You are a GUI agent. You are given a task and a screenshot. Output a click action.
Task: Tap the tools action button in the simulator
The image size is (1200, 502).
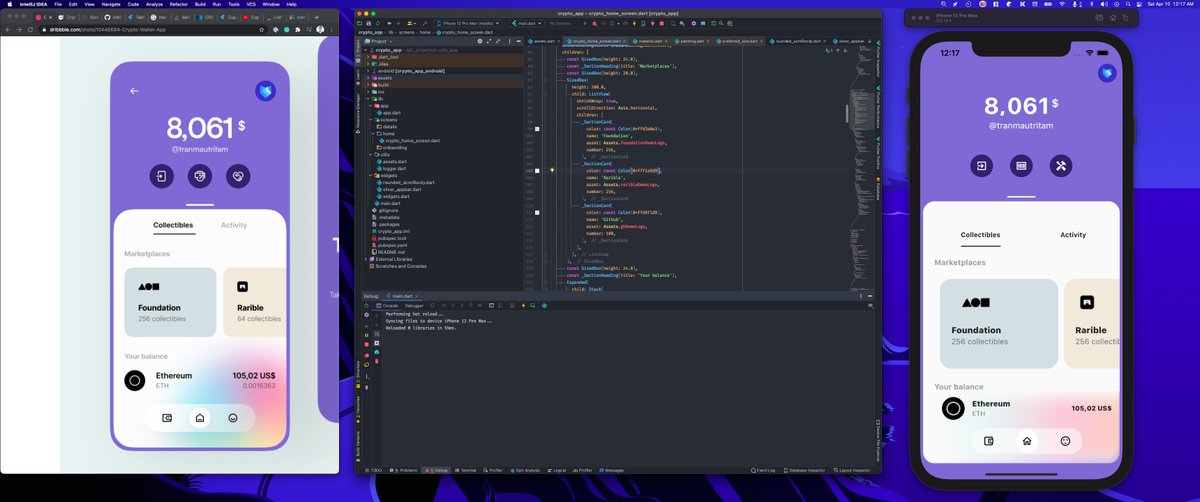tap(1060, 165)
